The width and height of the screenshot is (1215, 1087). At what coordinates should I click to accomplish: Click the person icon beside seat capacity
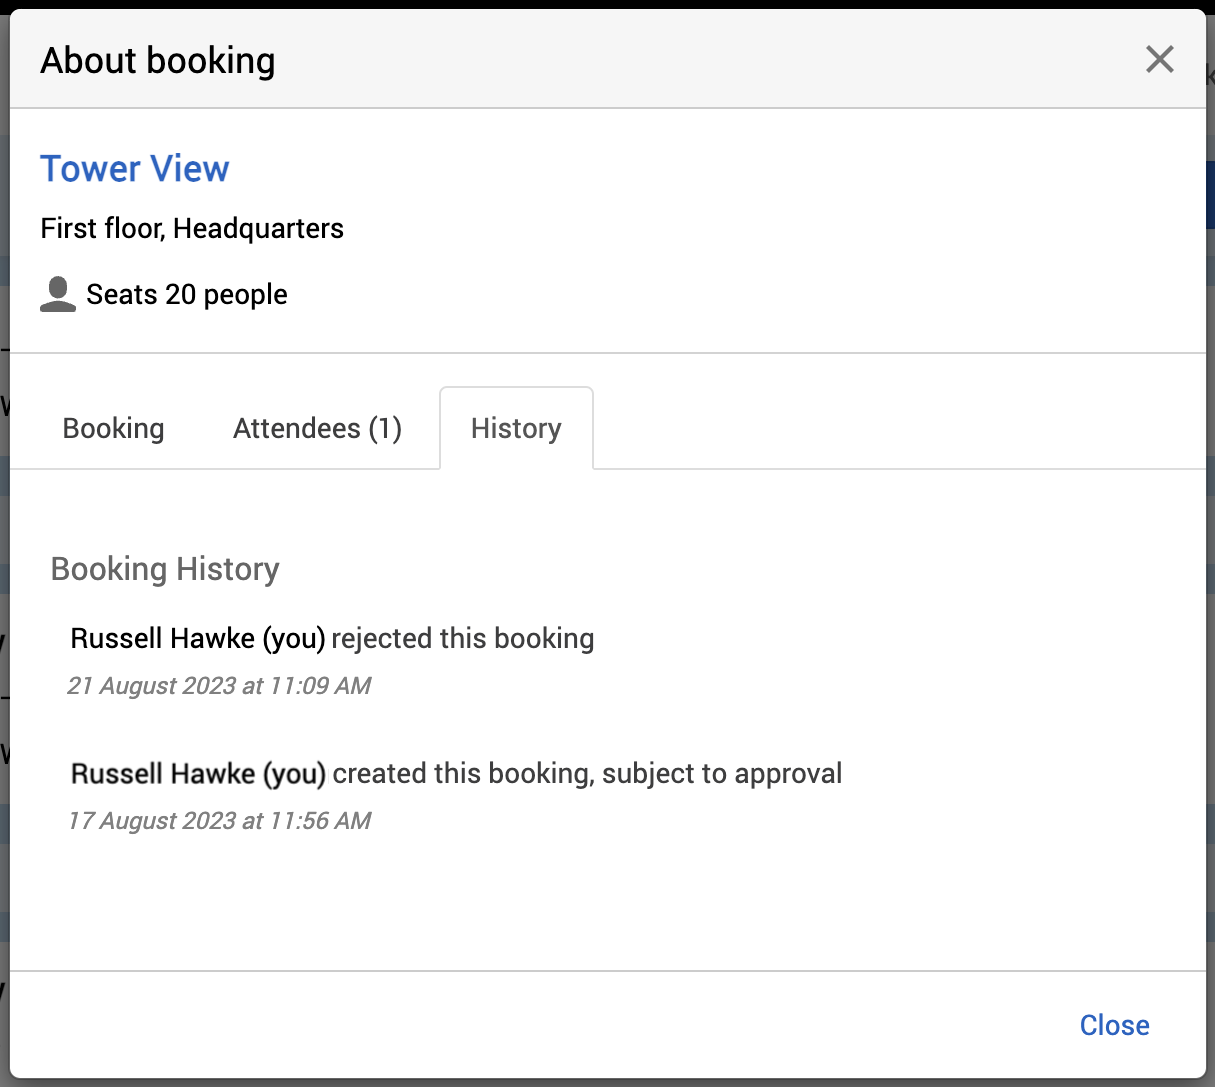click(58, 294)
